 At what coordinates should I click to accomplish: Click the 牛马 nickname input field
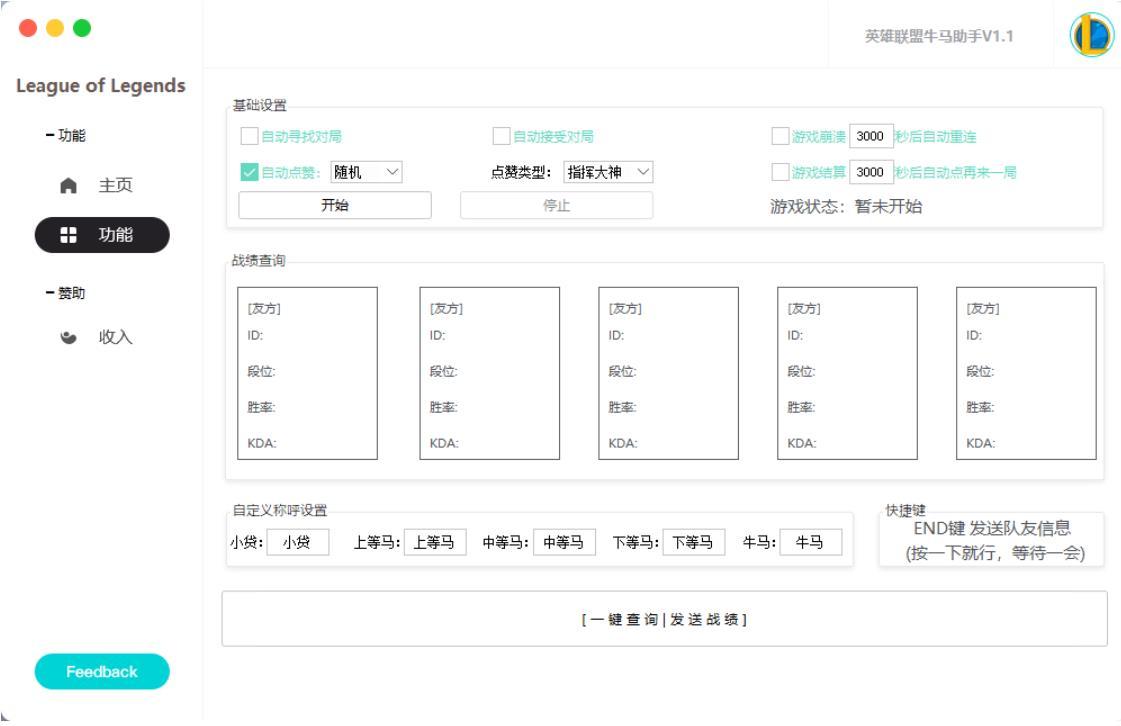[x=810, y=542]
